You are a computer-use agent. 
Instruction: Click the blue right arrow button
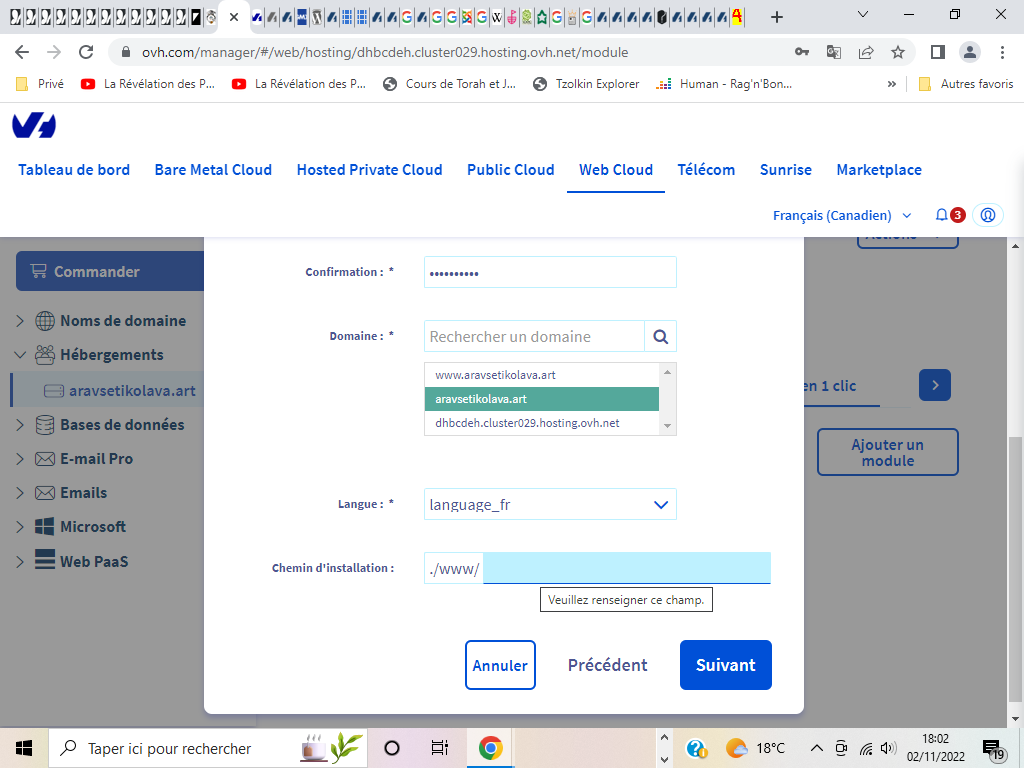click(934, 385)
